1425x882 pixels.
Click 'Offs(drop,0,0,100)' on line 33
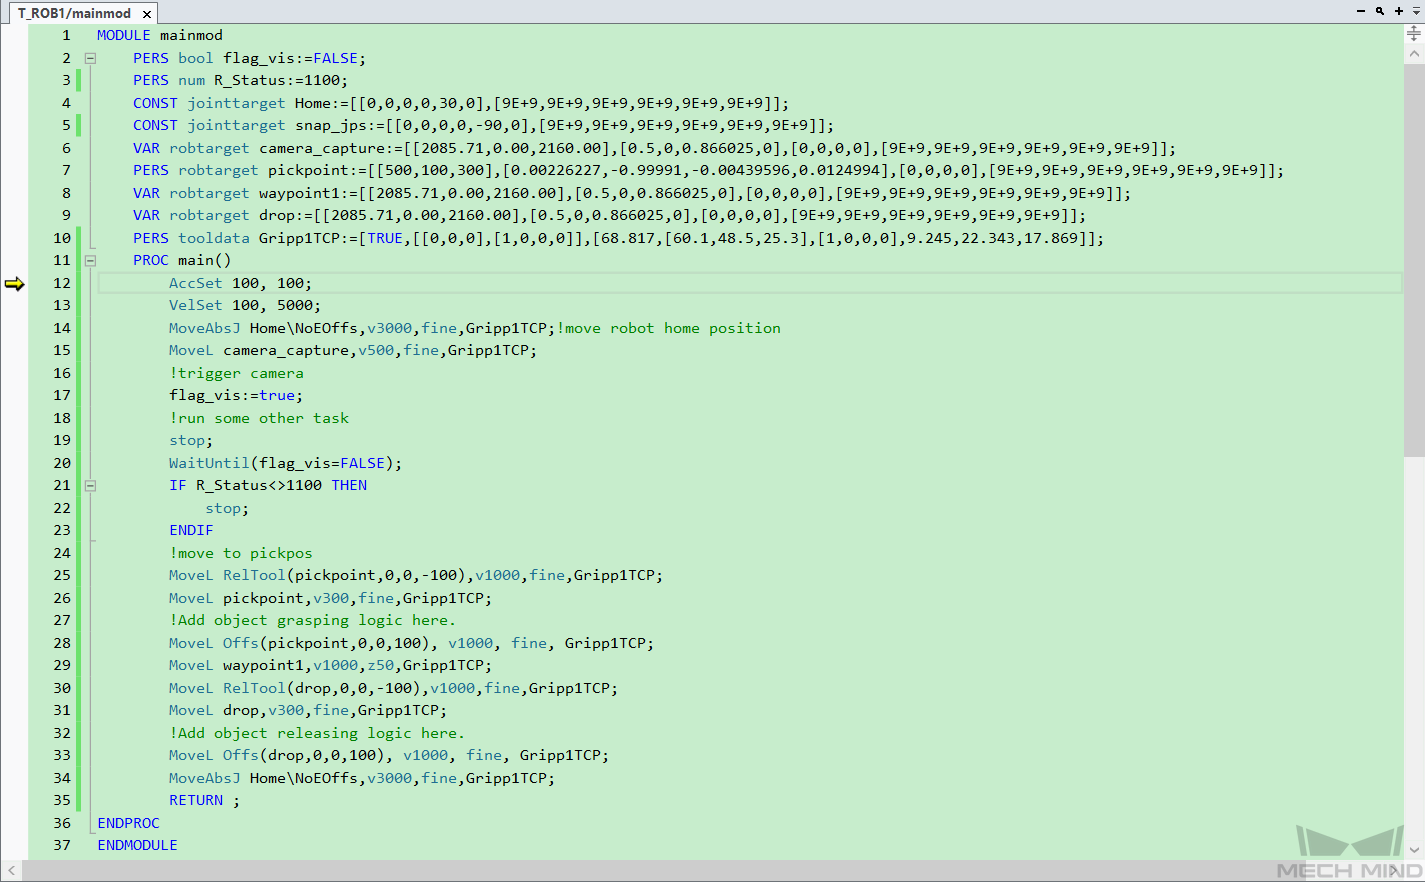coord(304,755)
